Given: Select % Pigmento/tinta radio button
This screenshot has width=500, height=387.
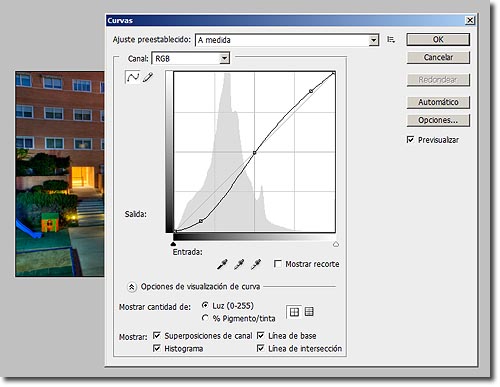Looking at the screenshot, I should click(205, 318).
